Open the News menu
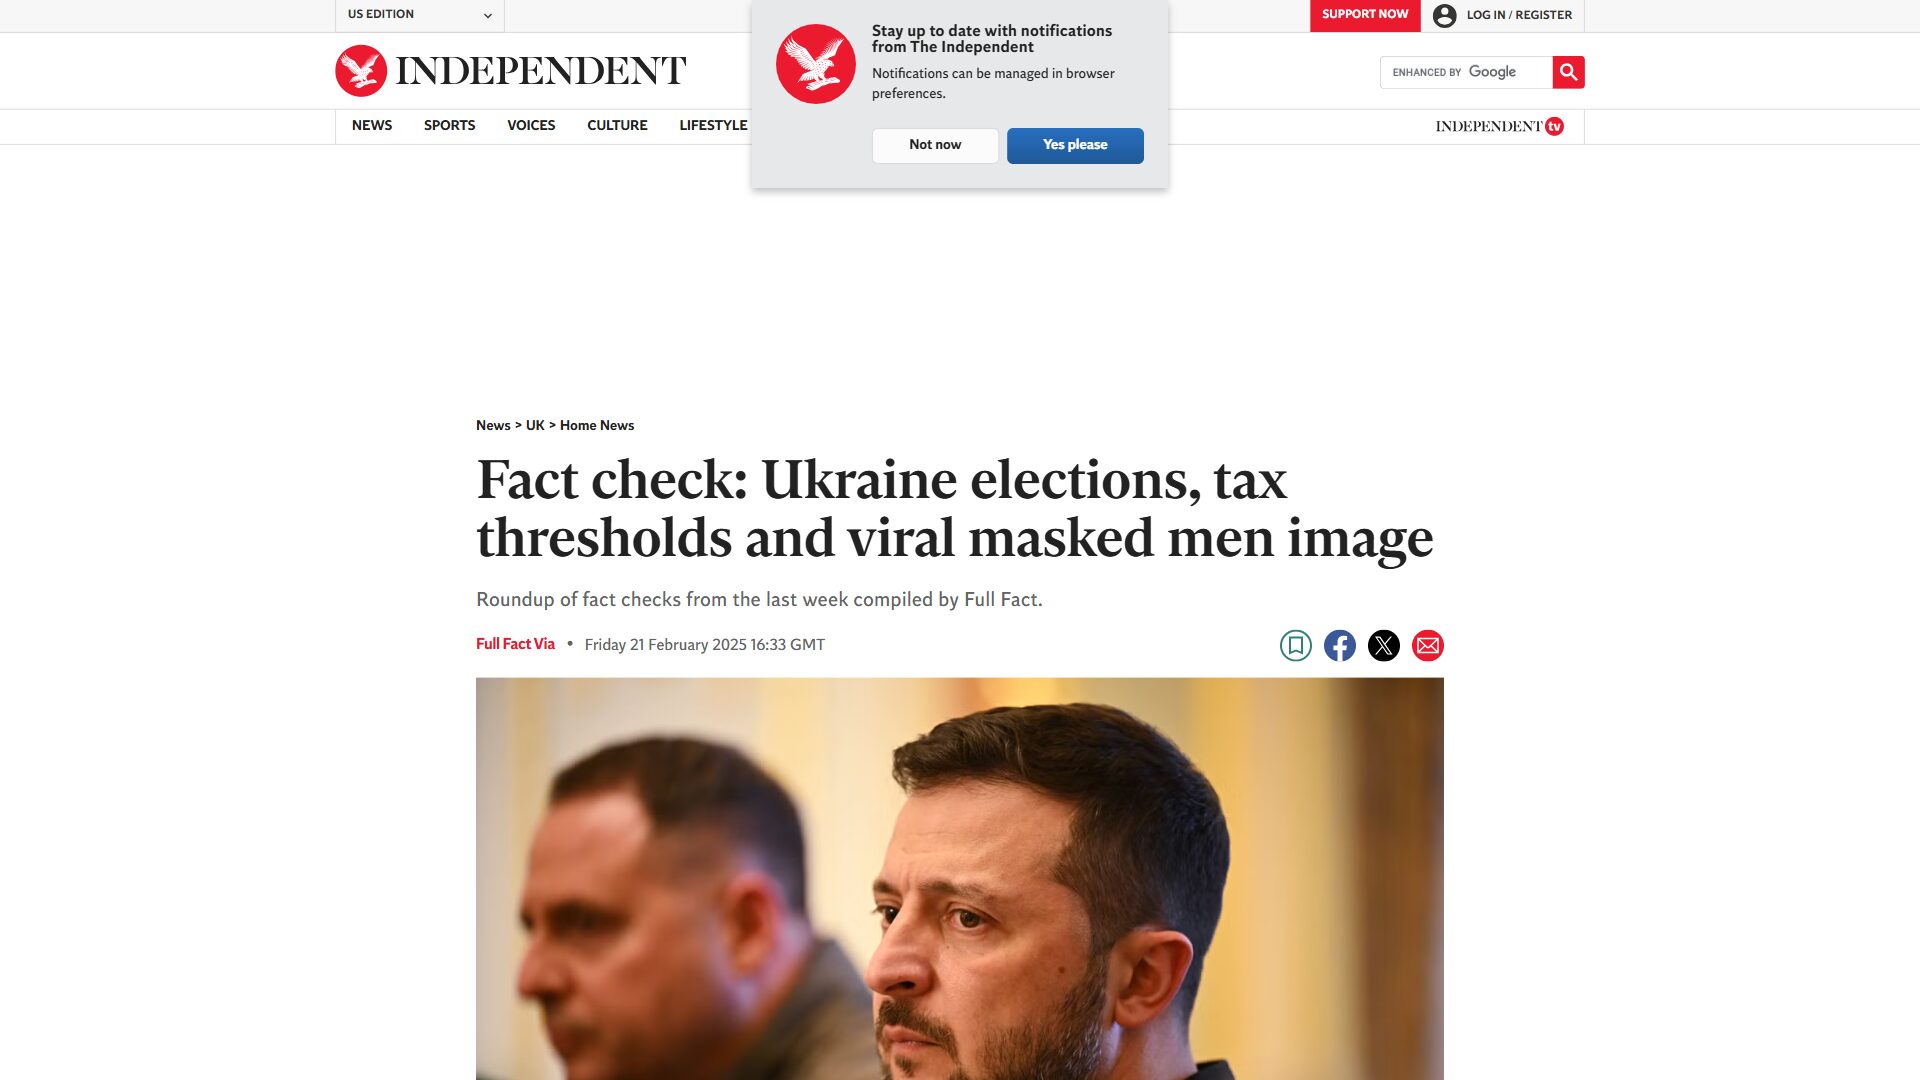1920x1080 pixels. (x=372, y=125)
